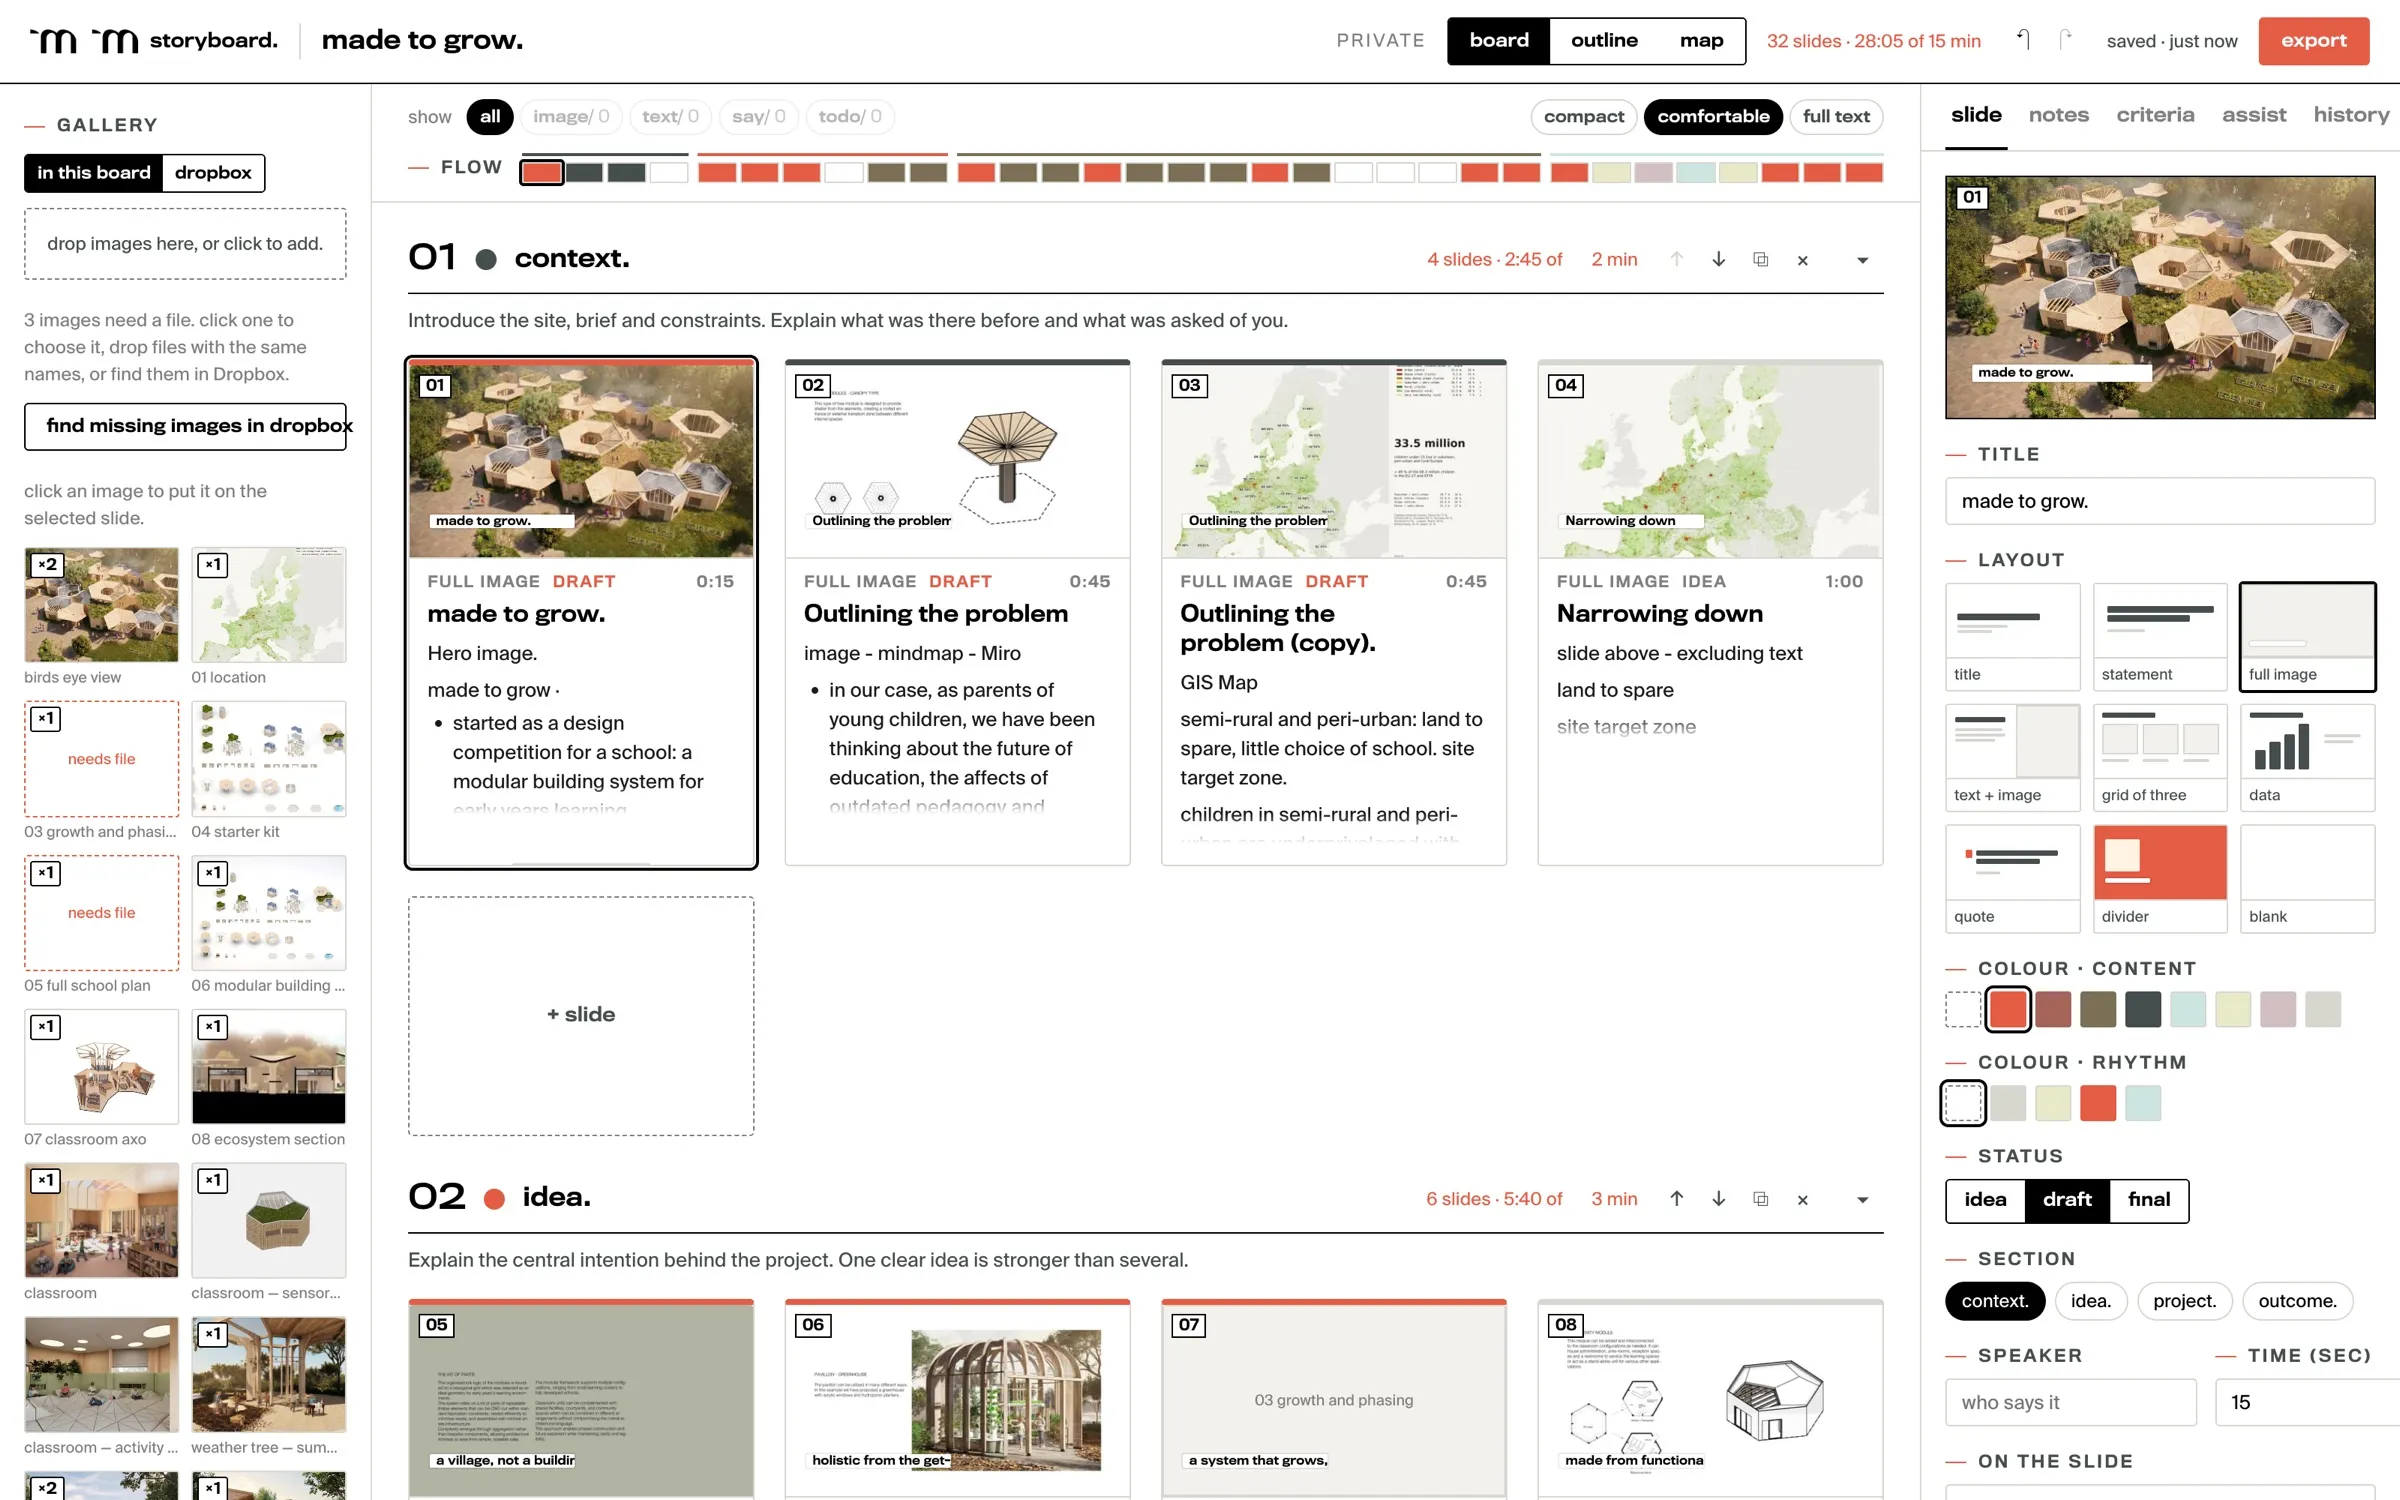The width and height of the screenshot is (2400, 1500).
Task: Filter slides by image tag
Action: 571,117
